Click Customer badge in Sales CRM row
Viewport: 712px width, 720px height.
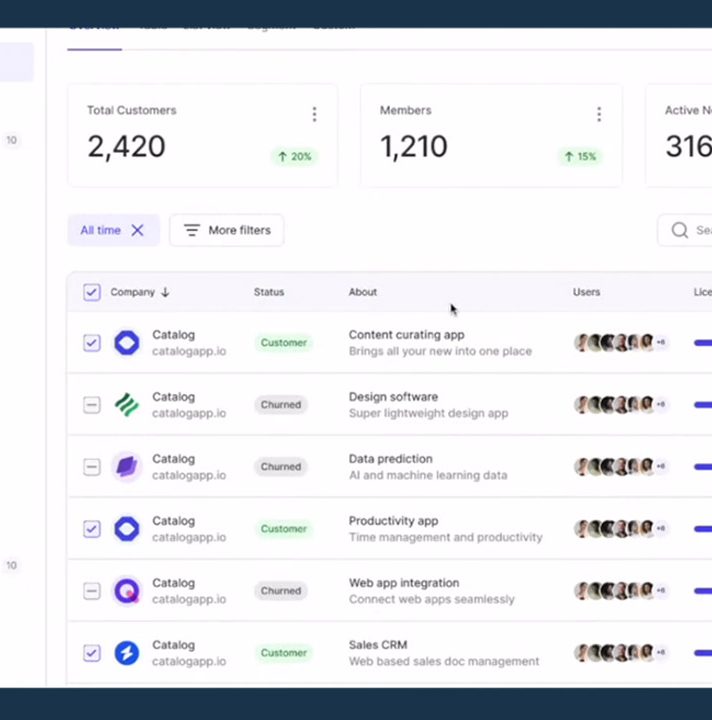(x=283, y=653)
